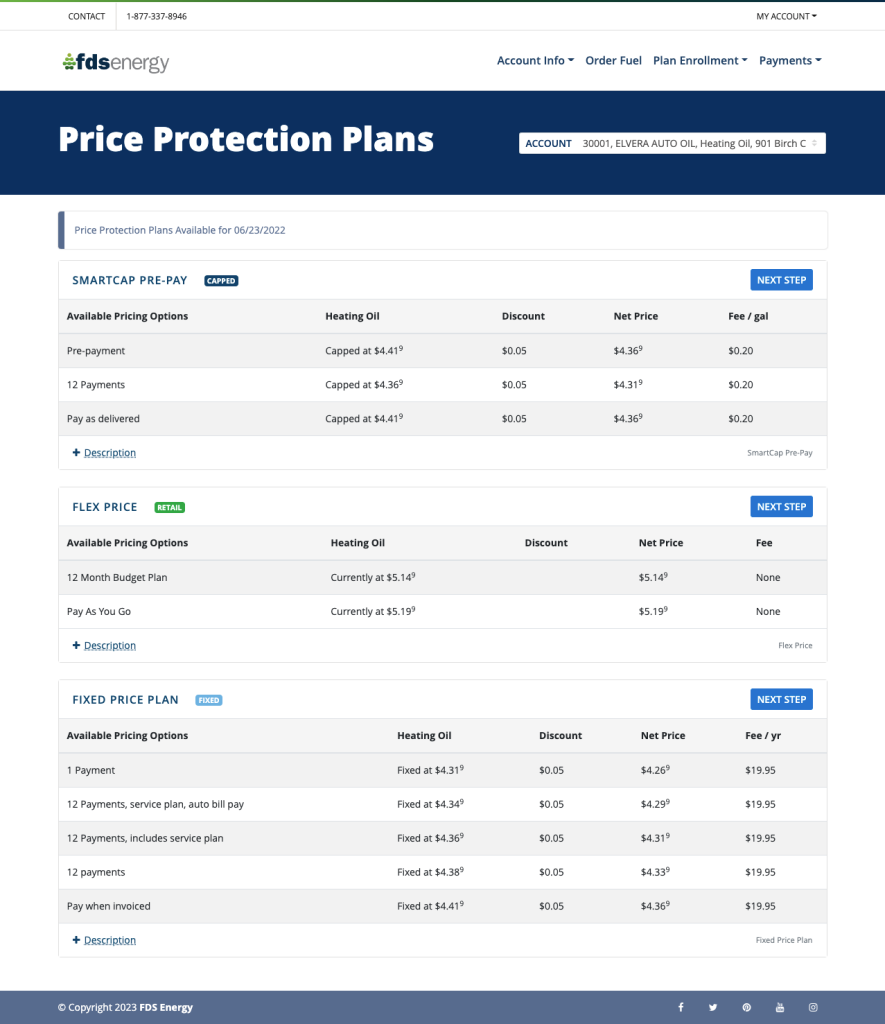Expand the SmartCap Pre-Pay Description

pos(109,453)
